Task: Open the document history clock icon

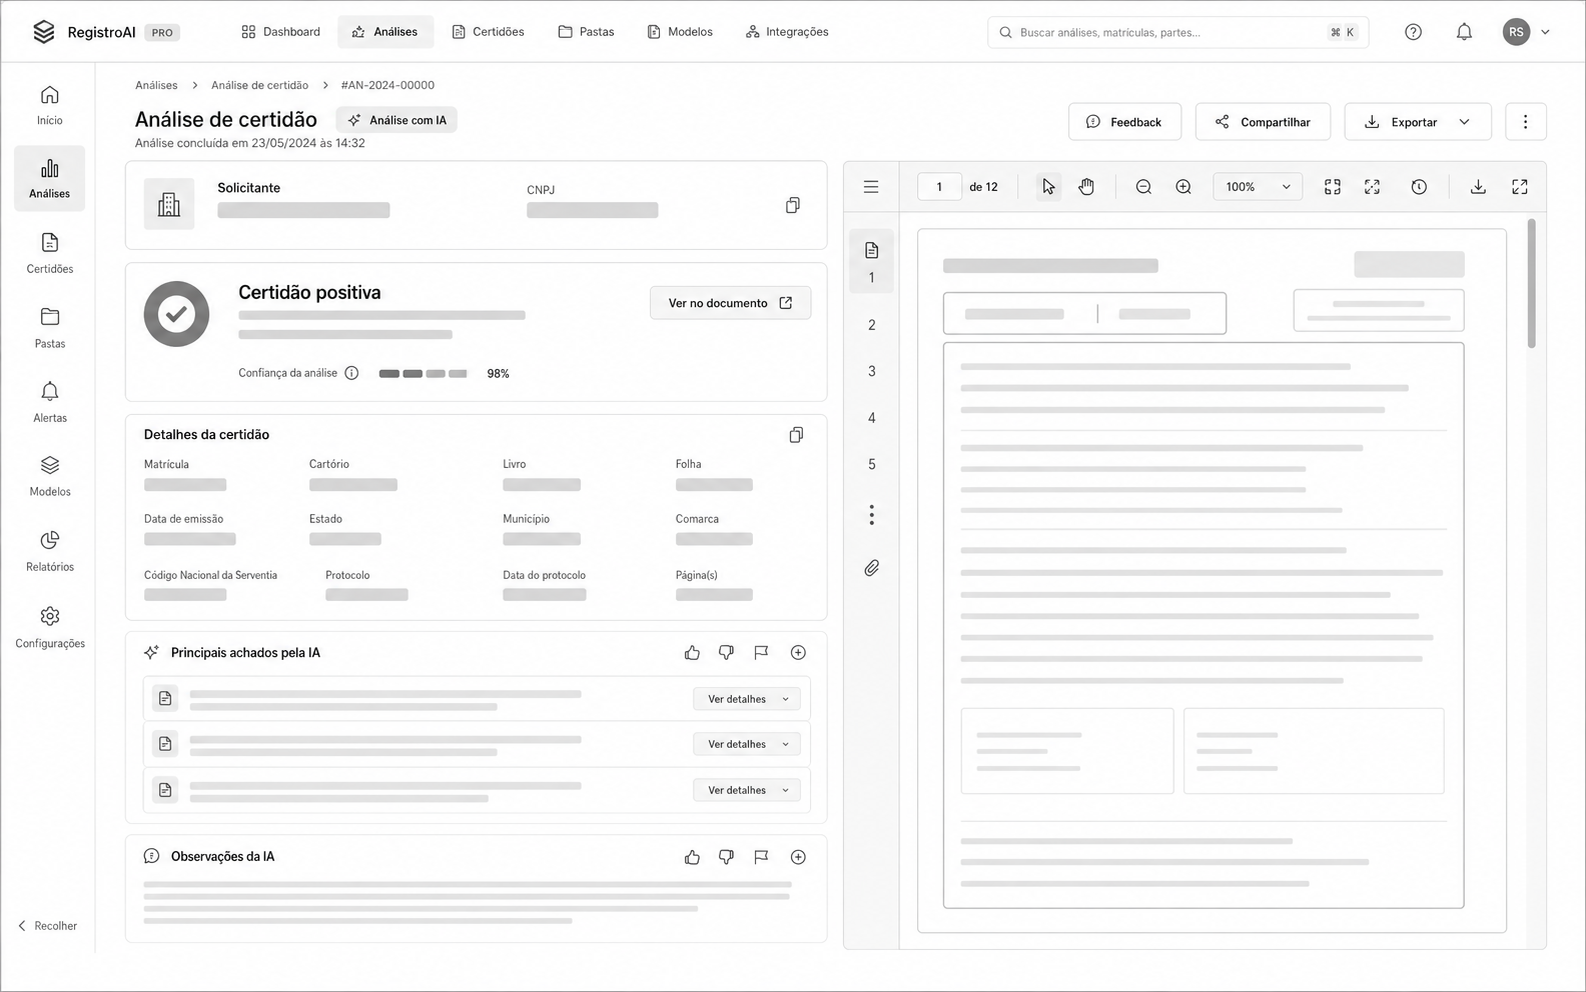Action: click(x=1419, y=187)
